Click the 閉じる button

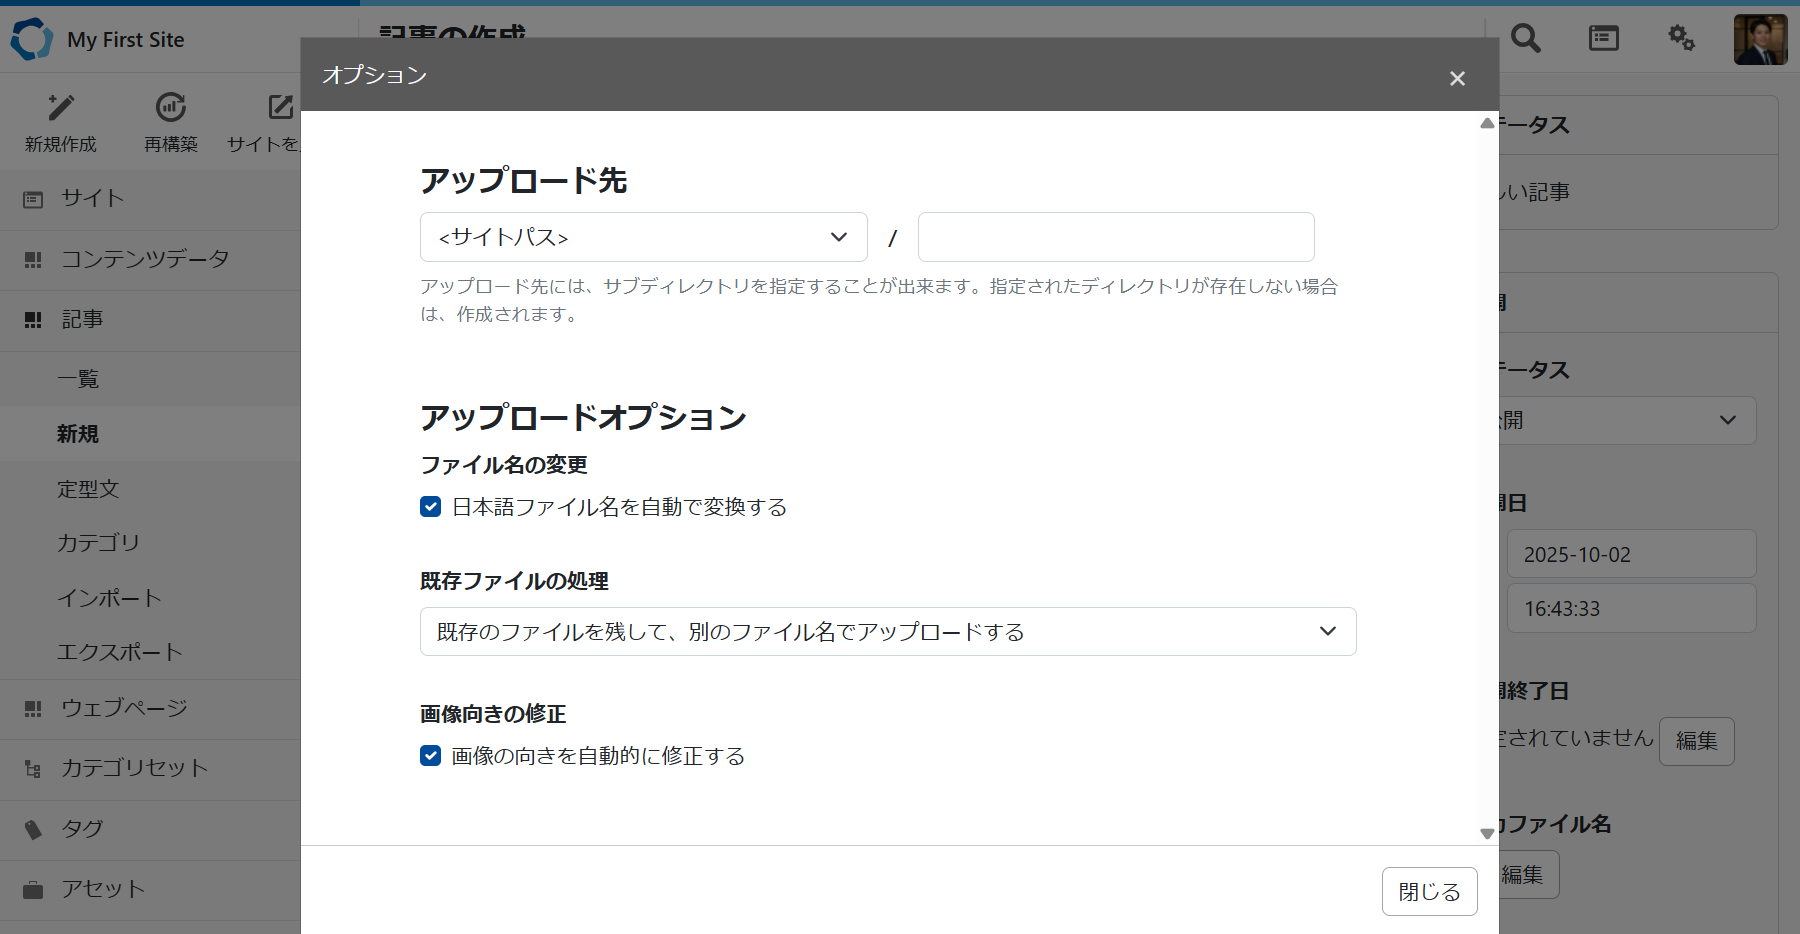click(1429, 891)
